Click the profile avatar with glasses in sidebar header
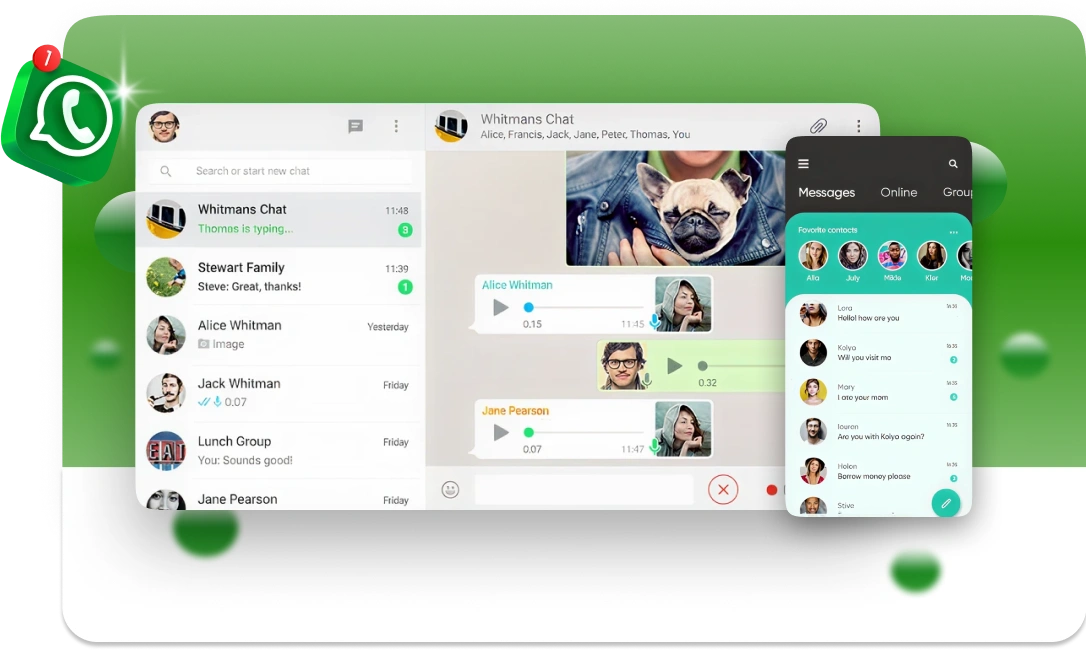The image size is (1086, 655). pos(164,126)
